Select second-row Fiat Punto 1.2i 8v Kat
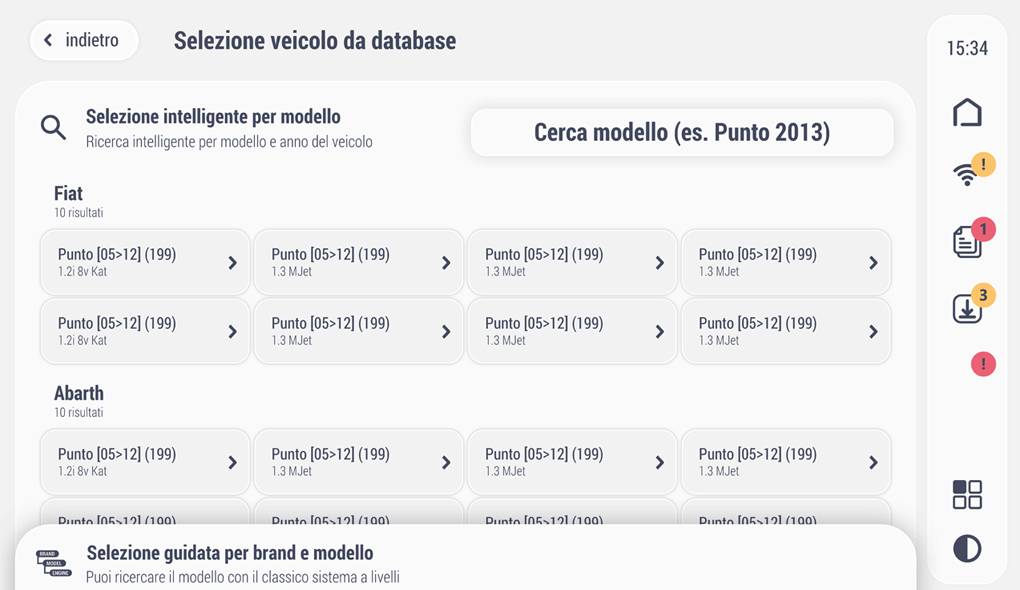 [145, 331]
